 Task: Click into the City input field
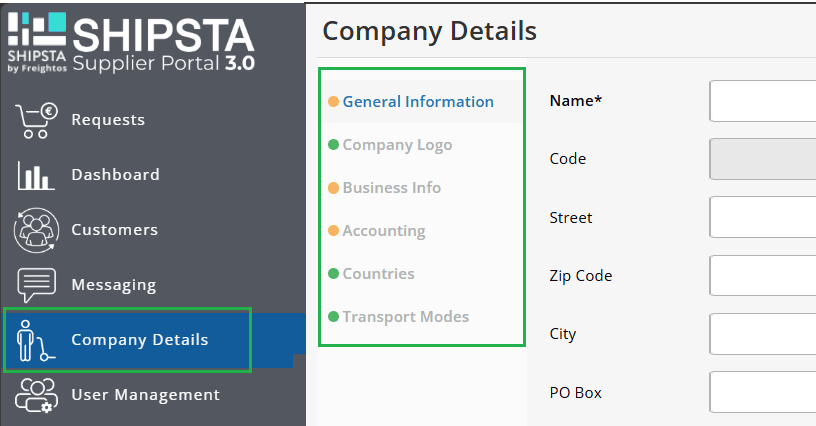click(x=762, y=334)
